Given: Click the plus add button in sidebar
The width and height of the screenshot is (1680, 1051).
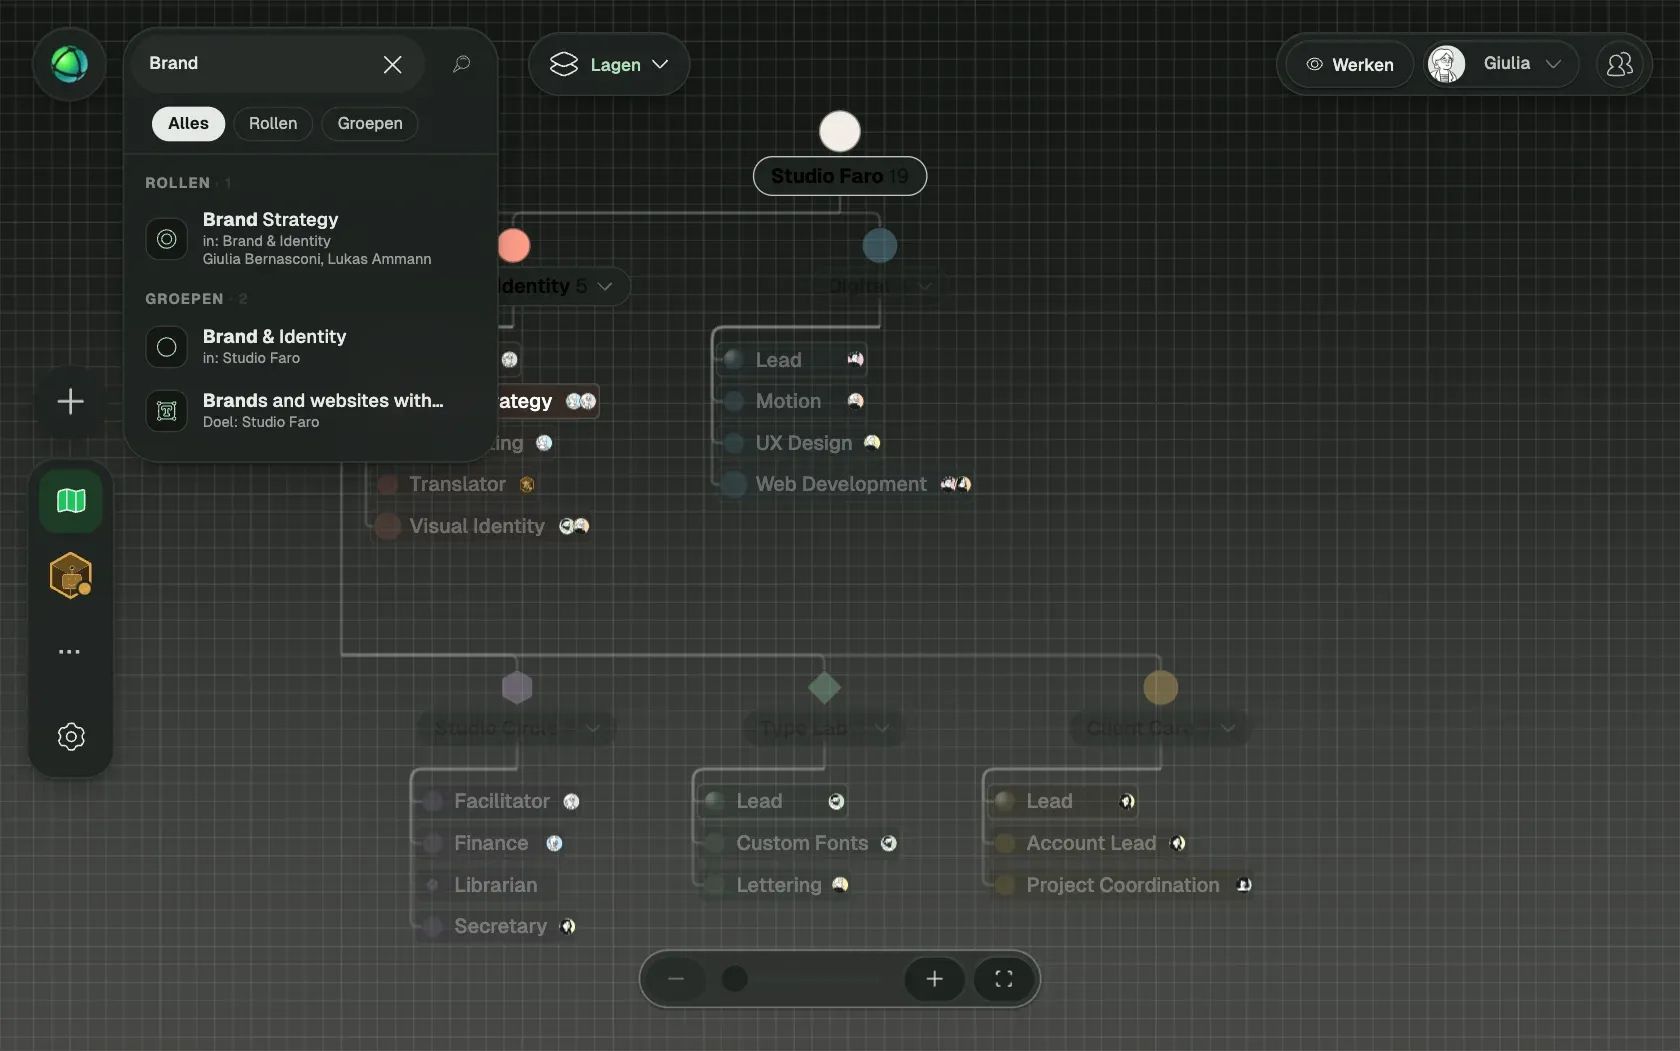Looking at the screenshot, I should tap(70, 402).
